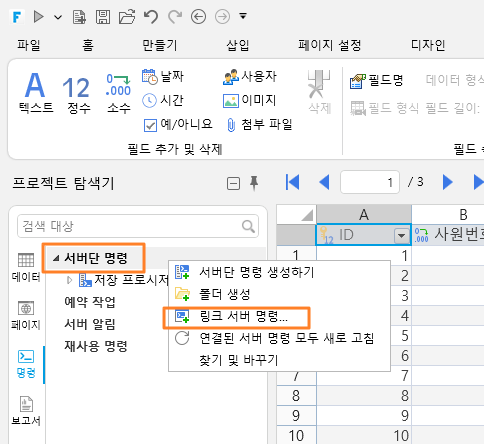
Task: Click the Open folder icon in quick toolbar
Action: [x=127, y=17]
